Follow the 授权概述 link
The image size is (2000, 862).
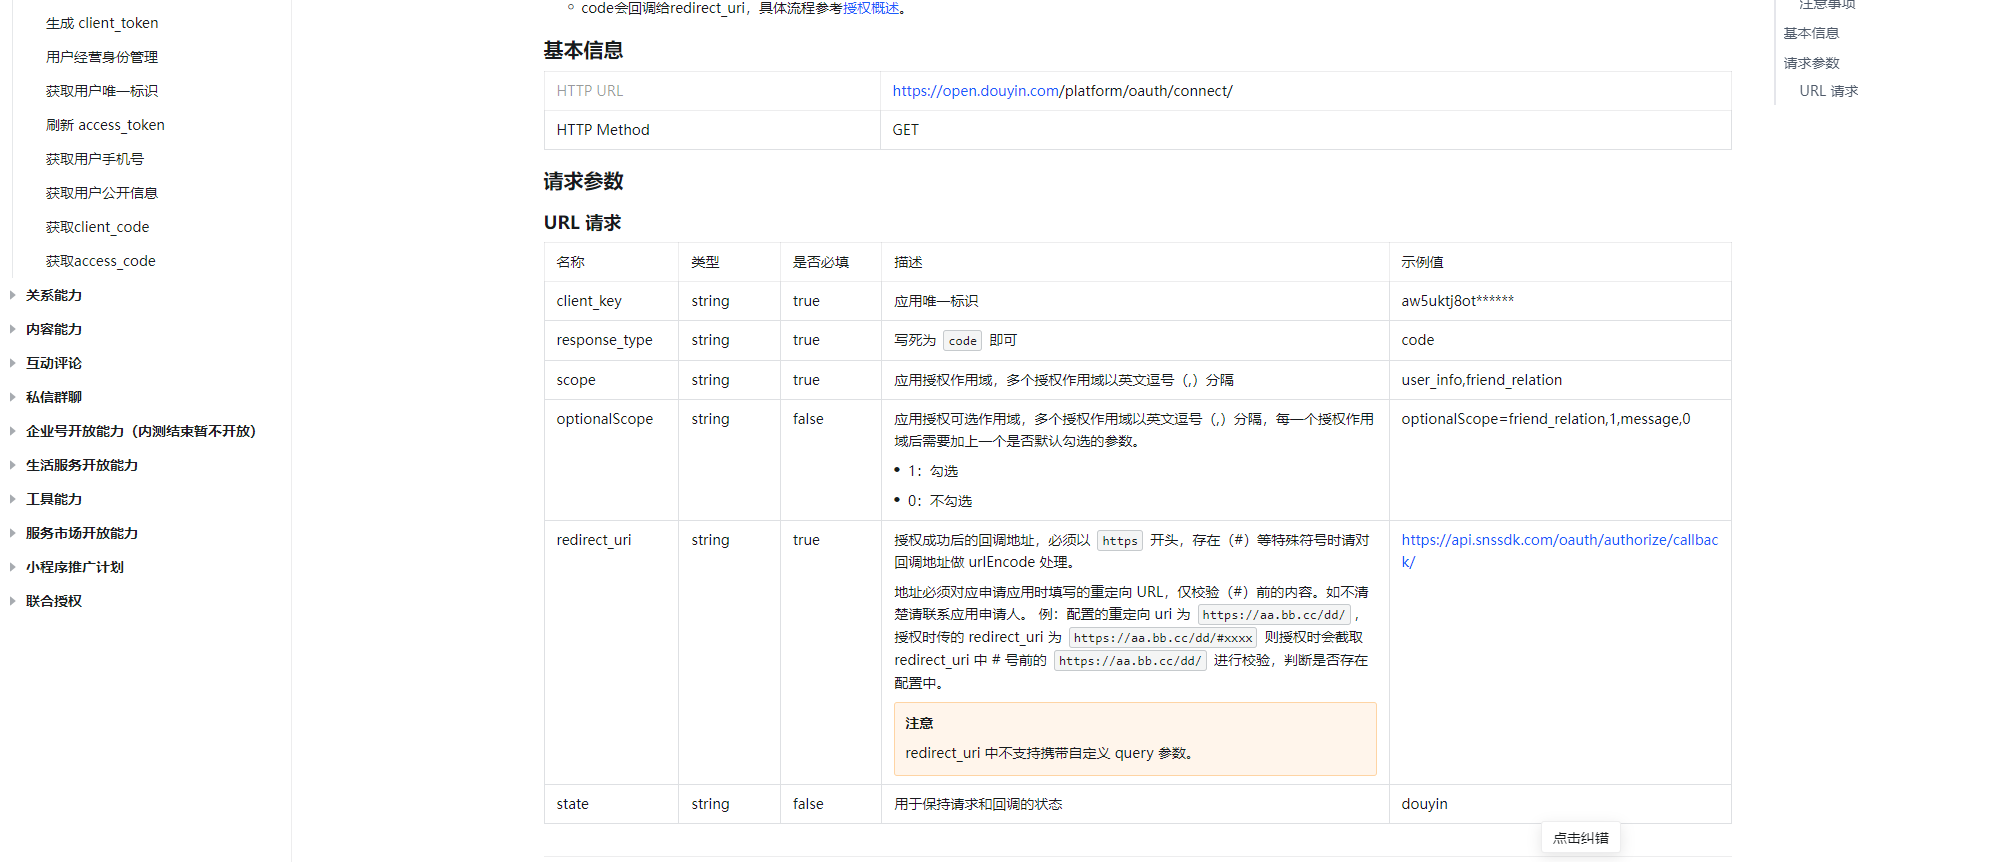(871, 8)
